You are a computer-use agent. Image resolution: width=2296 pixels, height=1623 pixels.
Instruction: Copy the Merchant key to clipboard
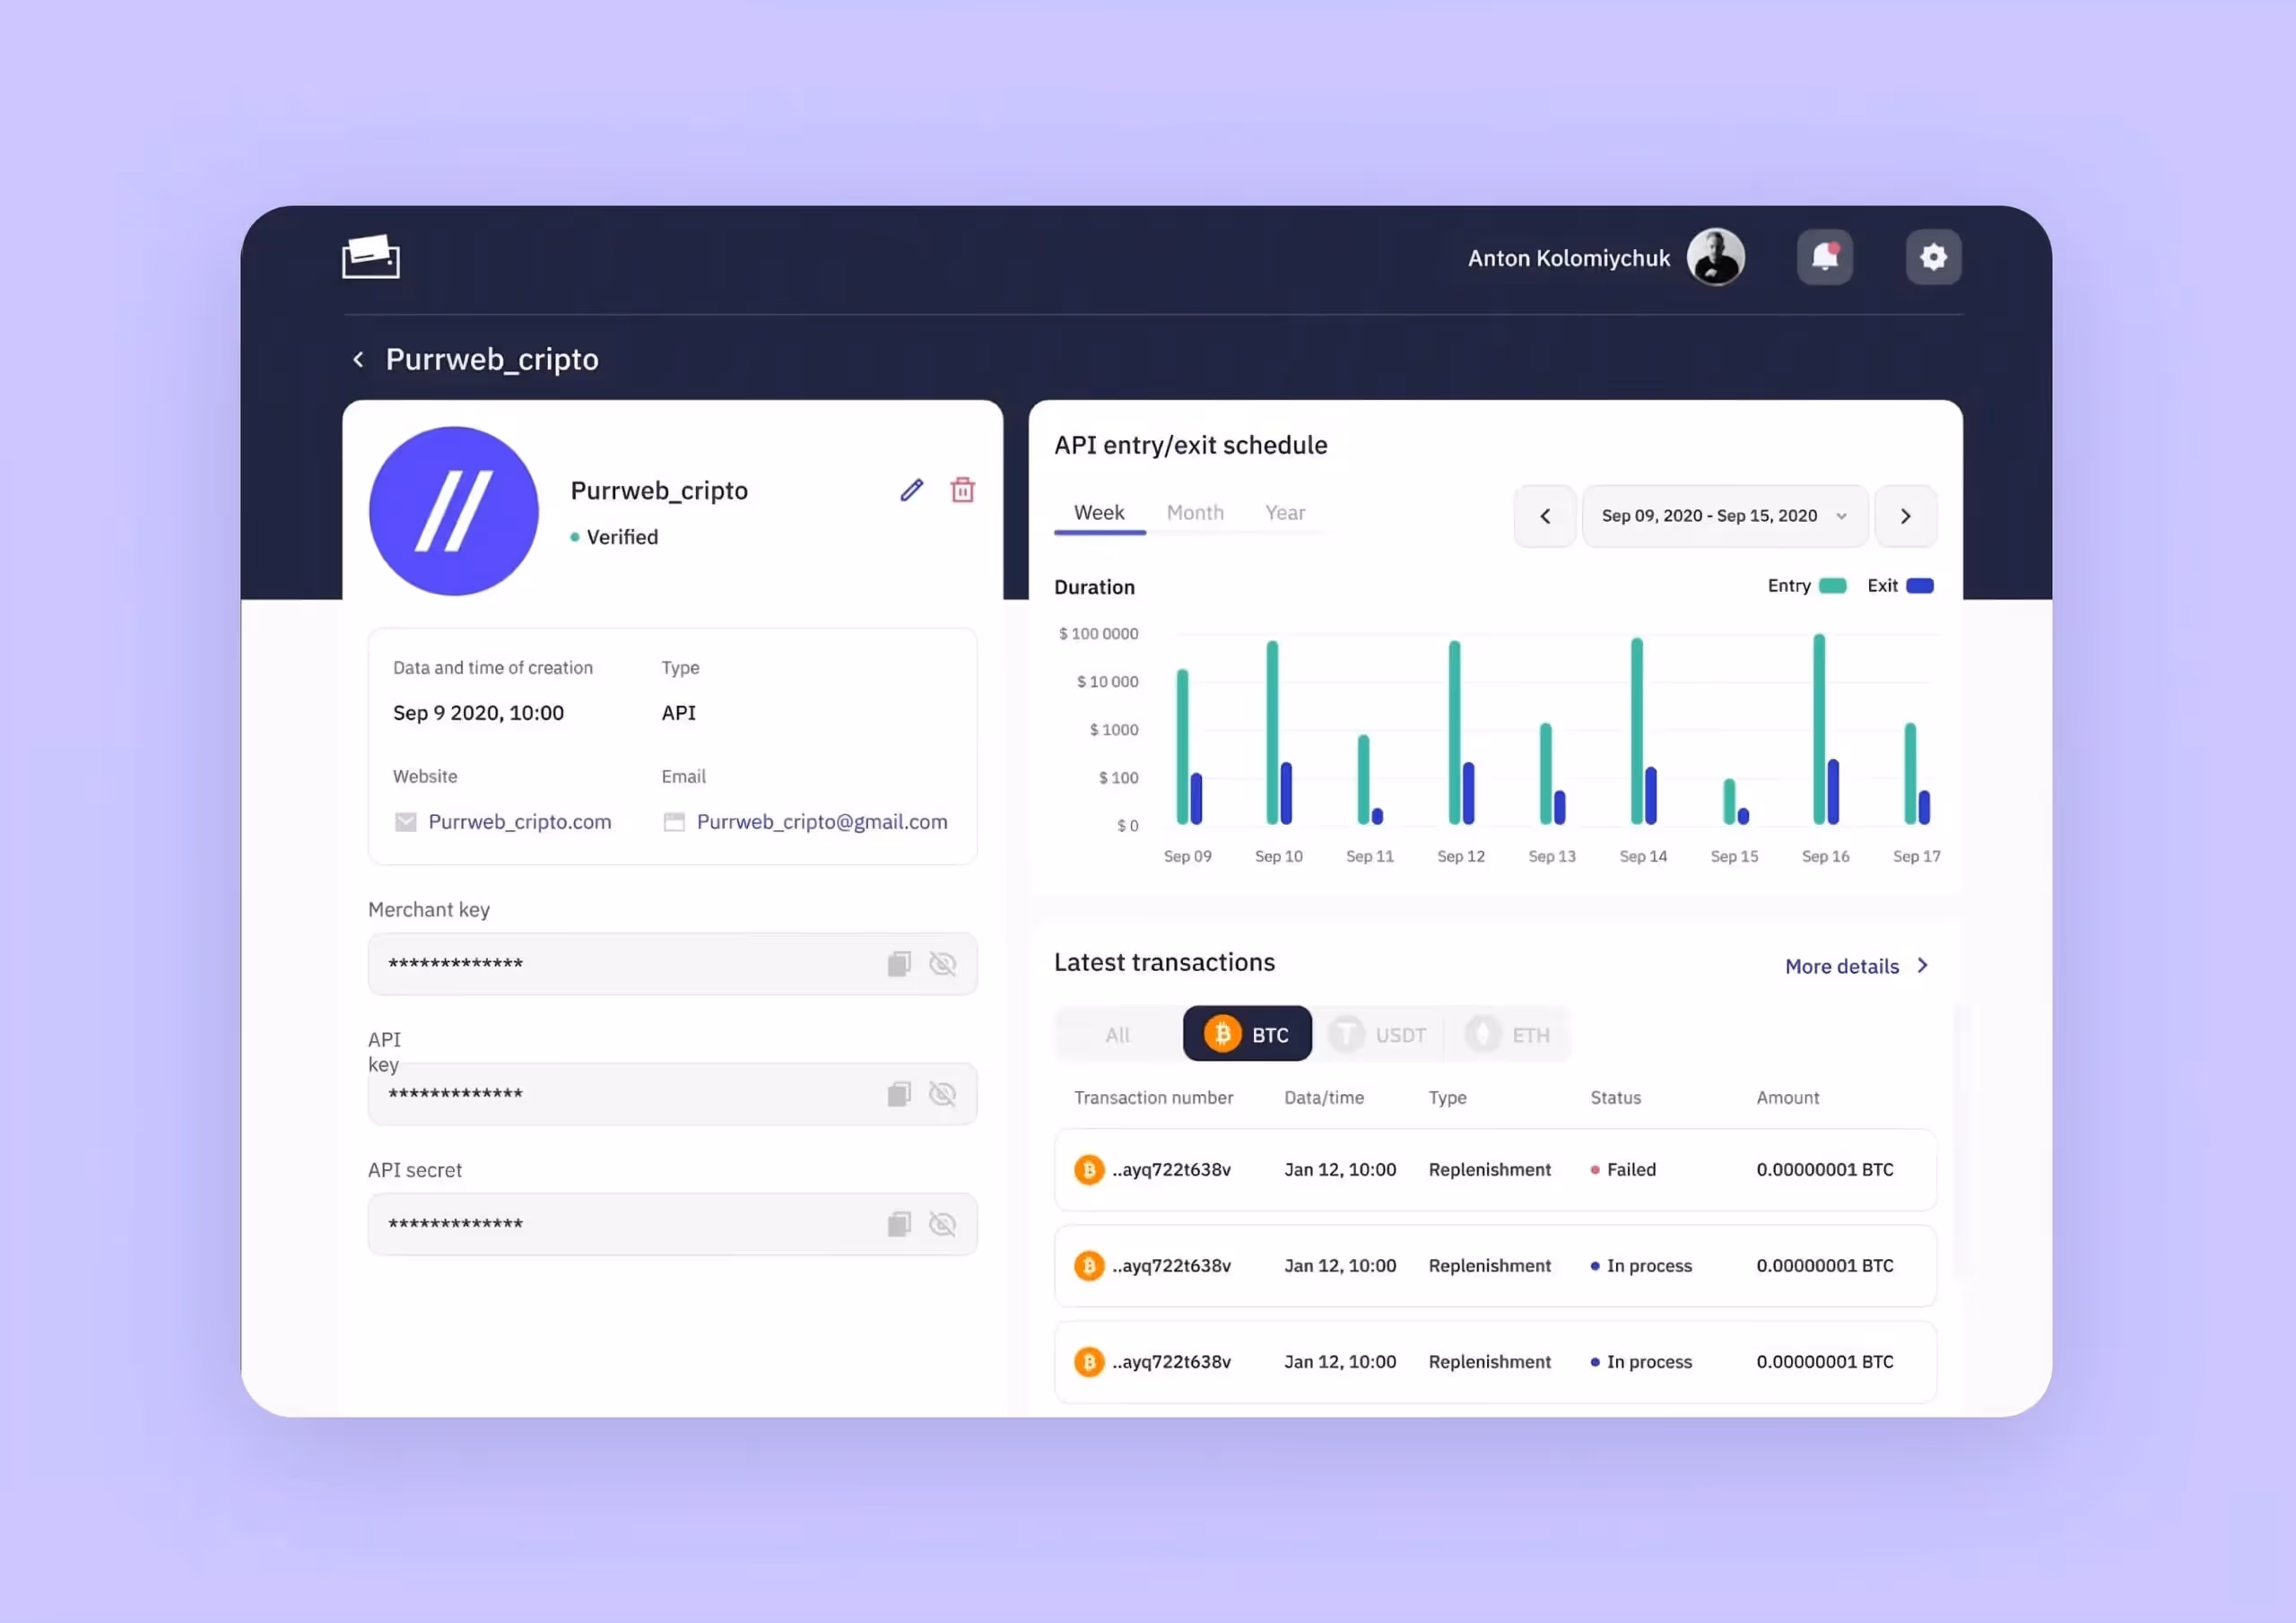click(x=897, y=963)
